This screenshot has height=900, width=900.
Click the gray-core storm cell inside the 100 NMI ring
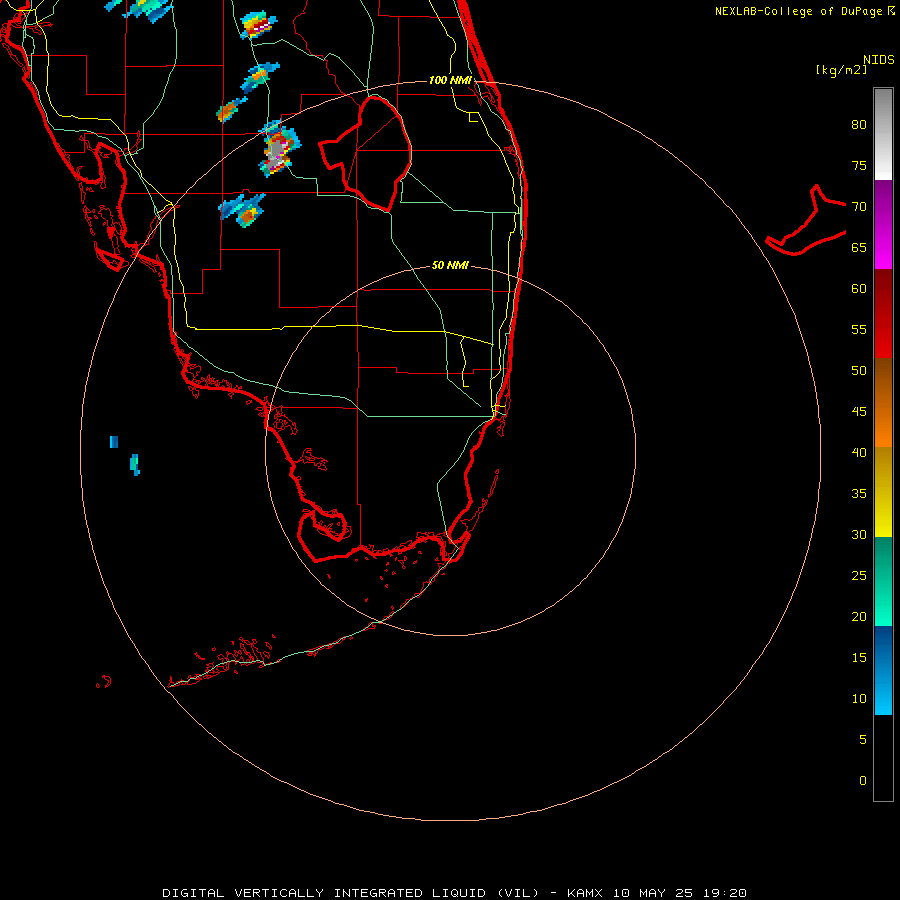(x=278, y=149)
